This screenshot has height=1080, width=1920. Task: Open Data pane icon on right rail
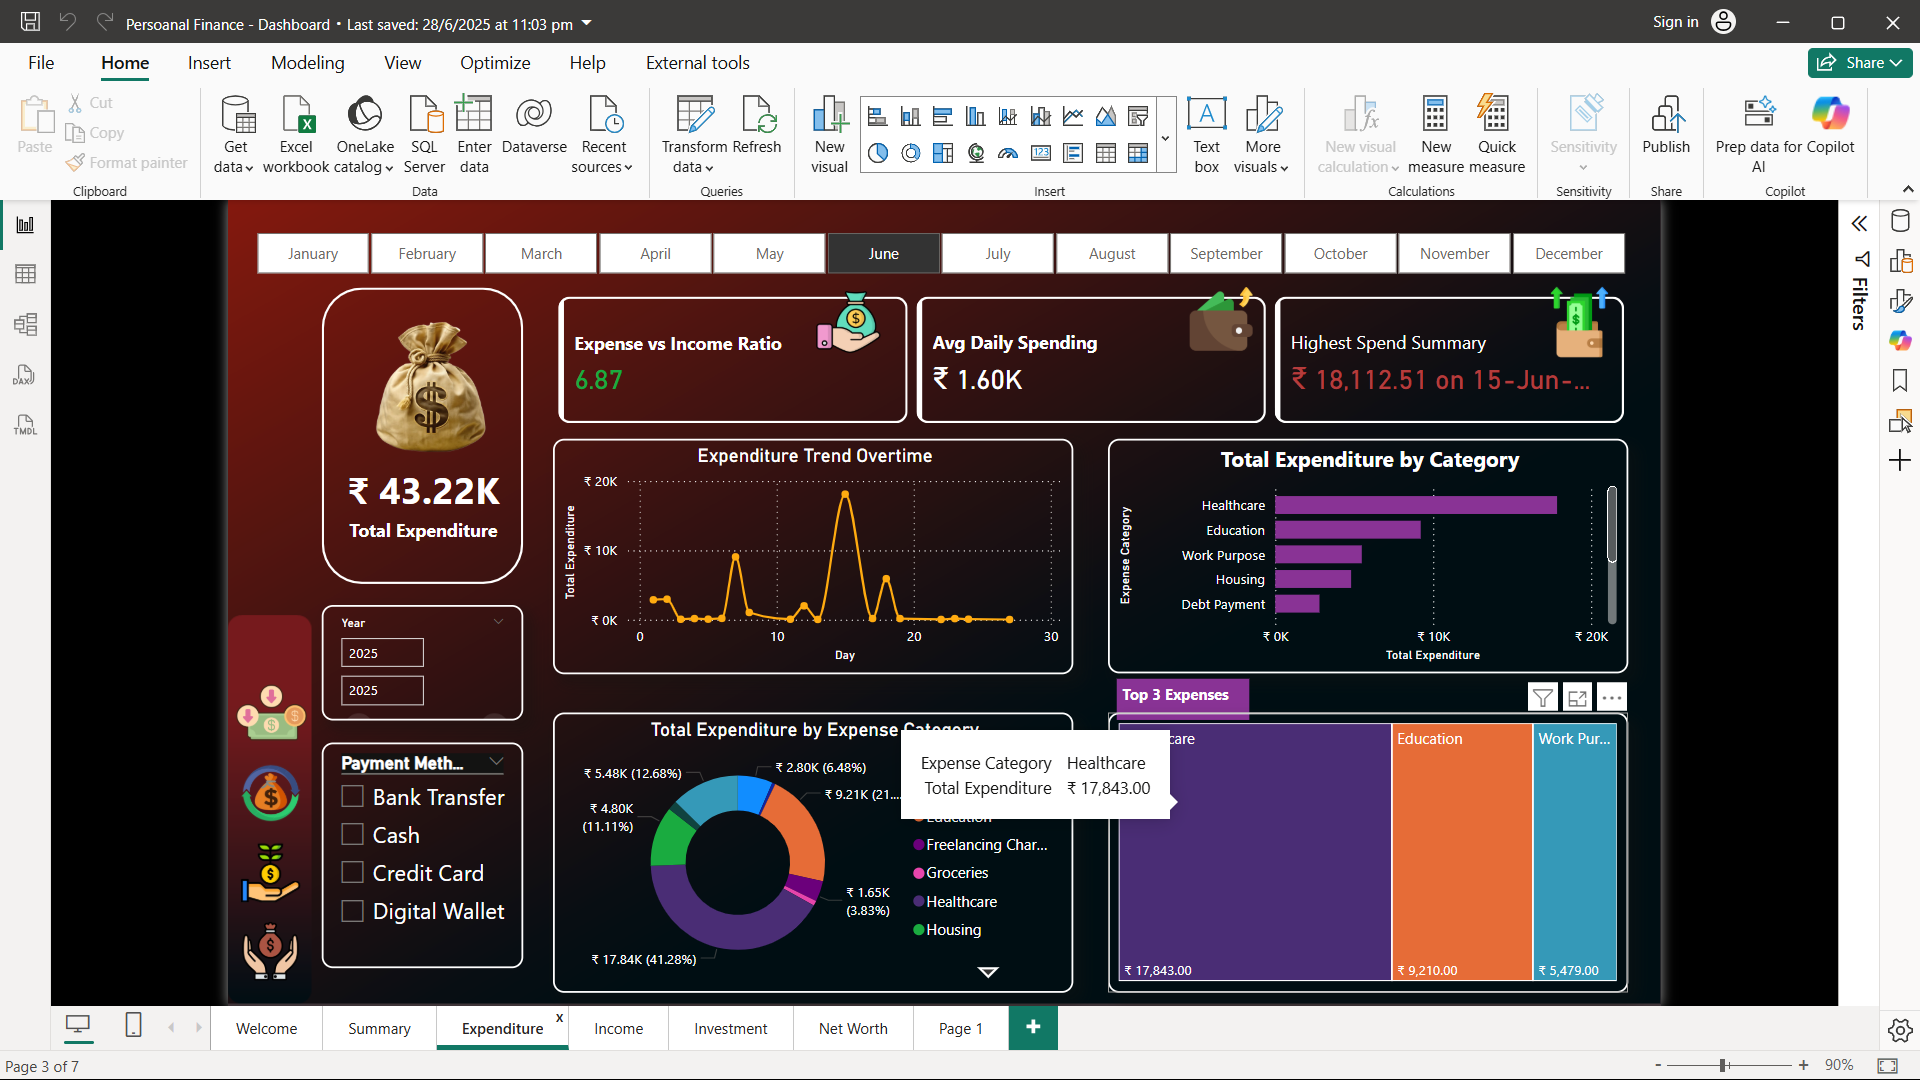[1900, 222]
